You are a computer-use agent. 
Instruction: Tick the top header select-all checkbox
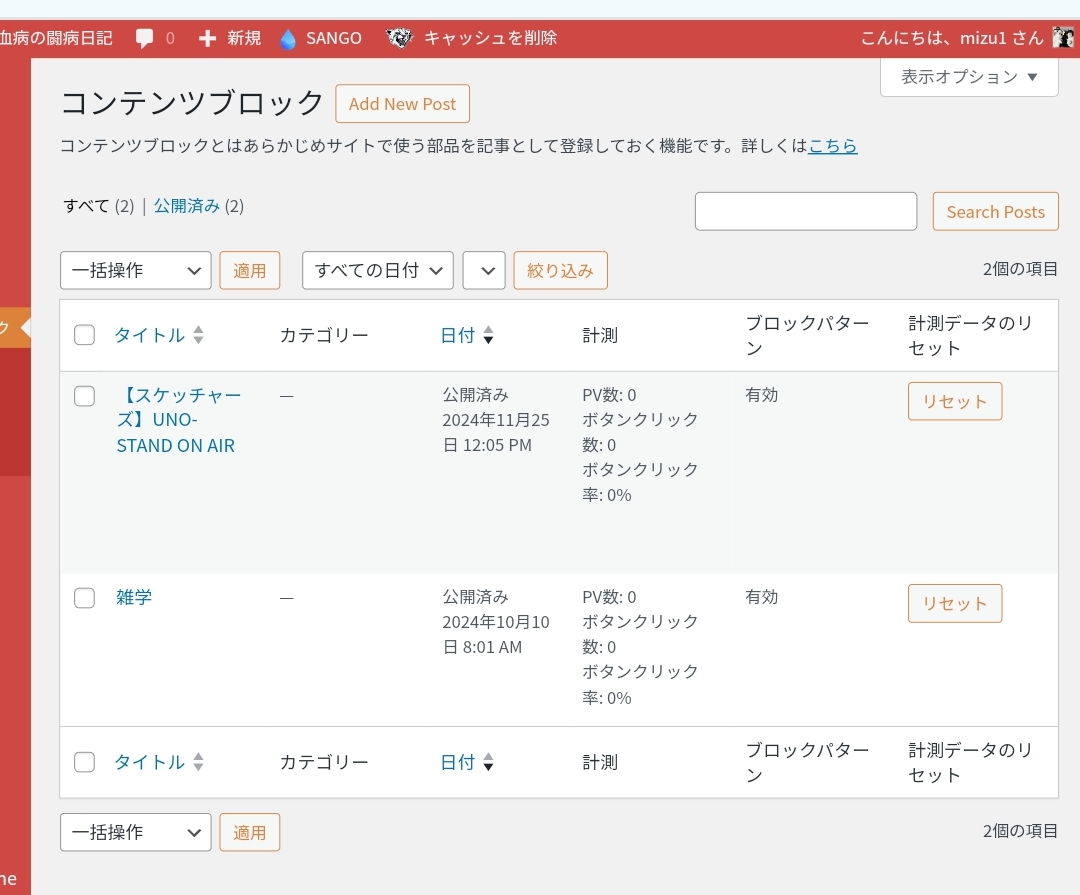84,335
